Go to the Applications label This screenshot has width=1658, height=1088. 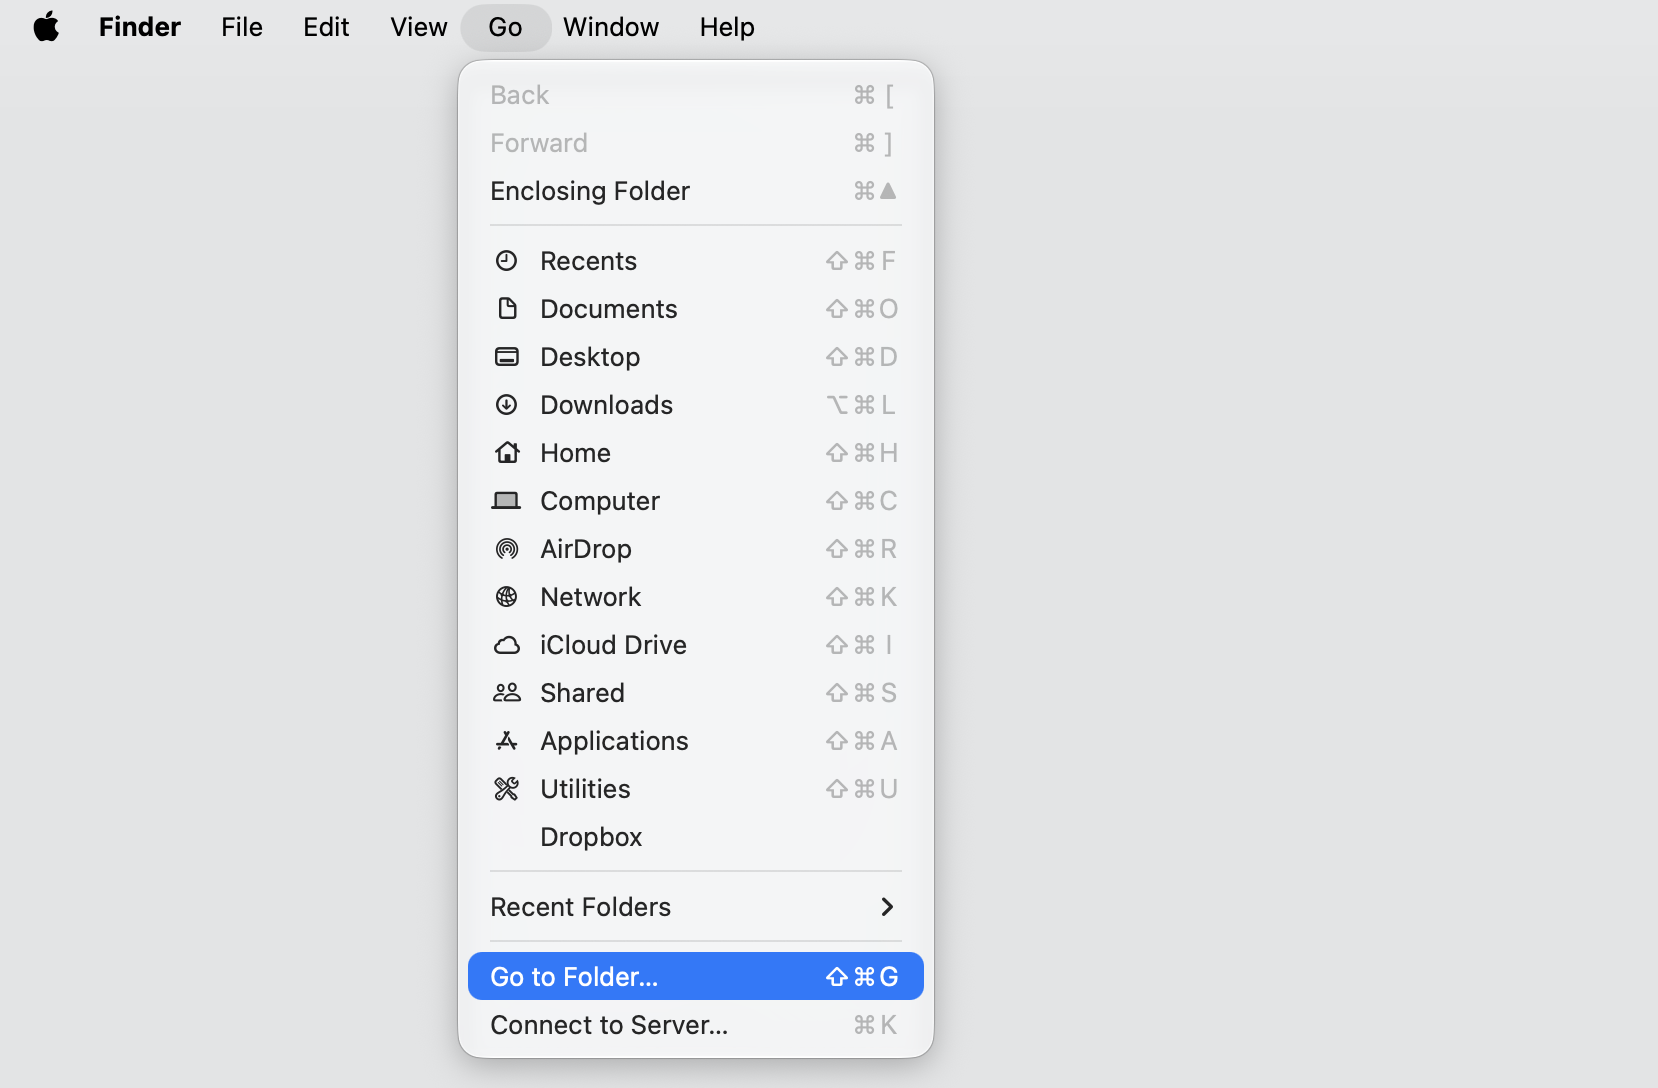pyautogui.click(x=614, y=741)
